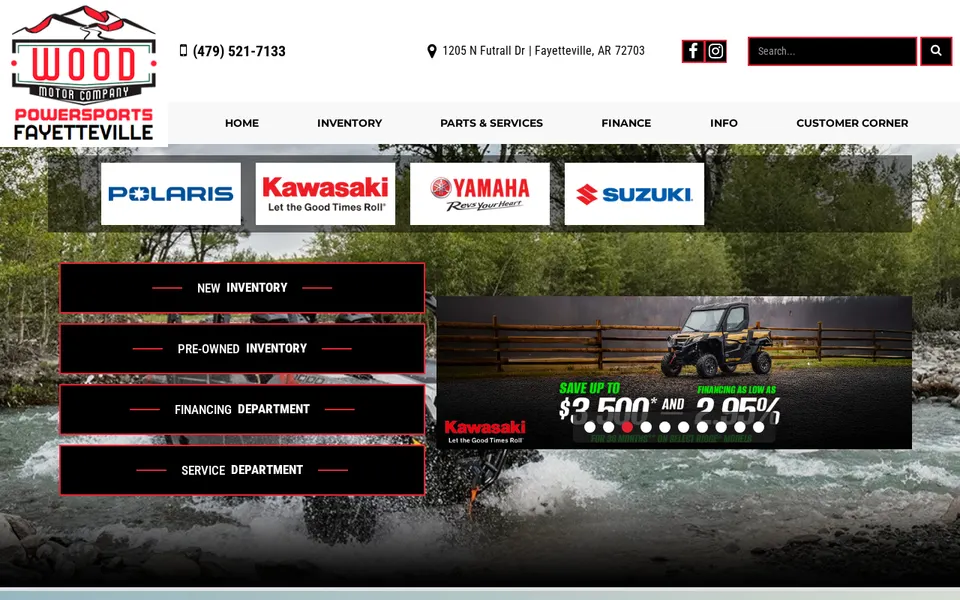Open the Facebook page icon
Viewport: 960px width, 600px height.
[x=692, y=51]
